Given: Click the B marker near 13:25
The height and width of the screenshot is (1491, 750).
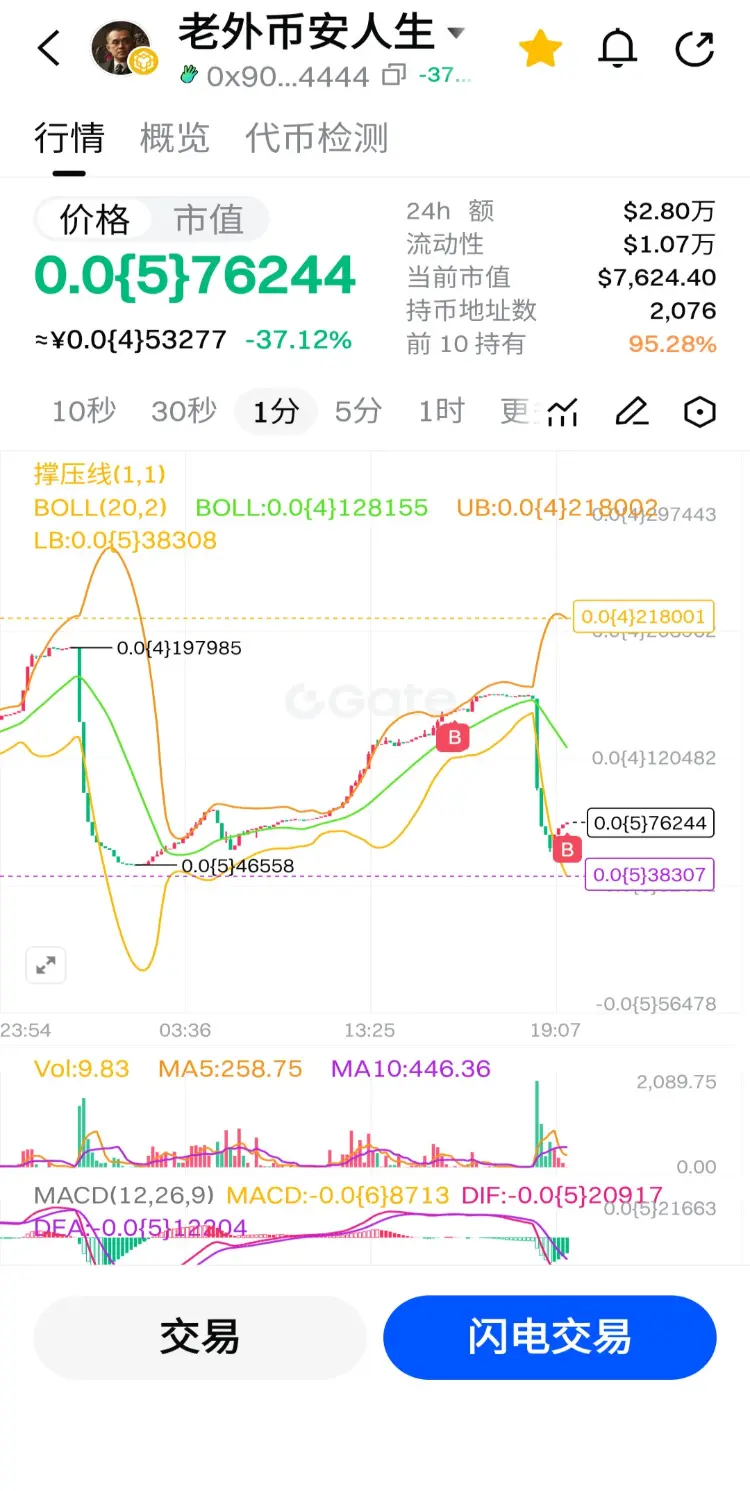Looking at the screenshot, I should (x=454, y=737).
